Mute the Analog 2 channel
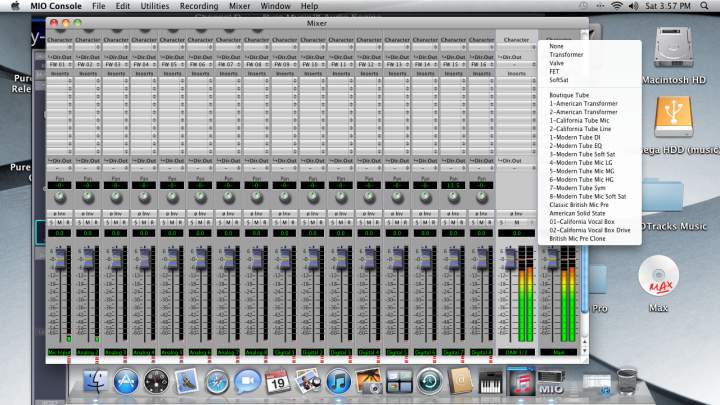This screenshot has width=720, height=405. [x=88, y=222]
